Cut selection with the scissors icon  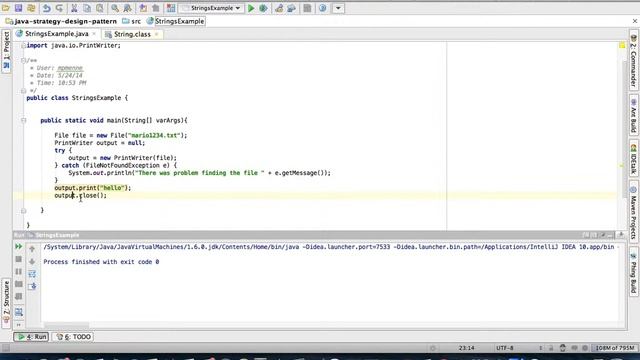(x=74, y=8)
